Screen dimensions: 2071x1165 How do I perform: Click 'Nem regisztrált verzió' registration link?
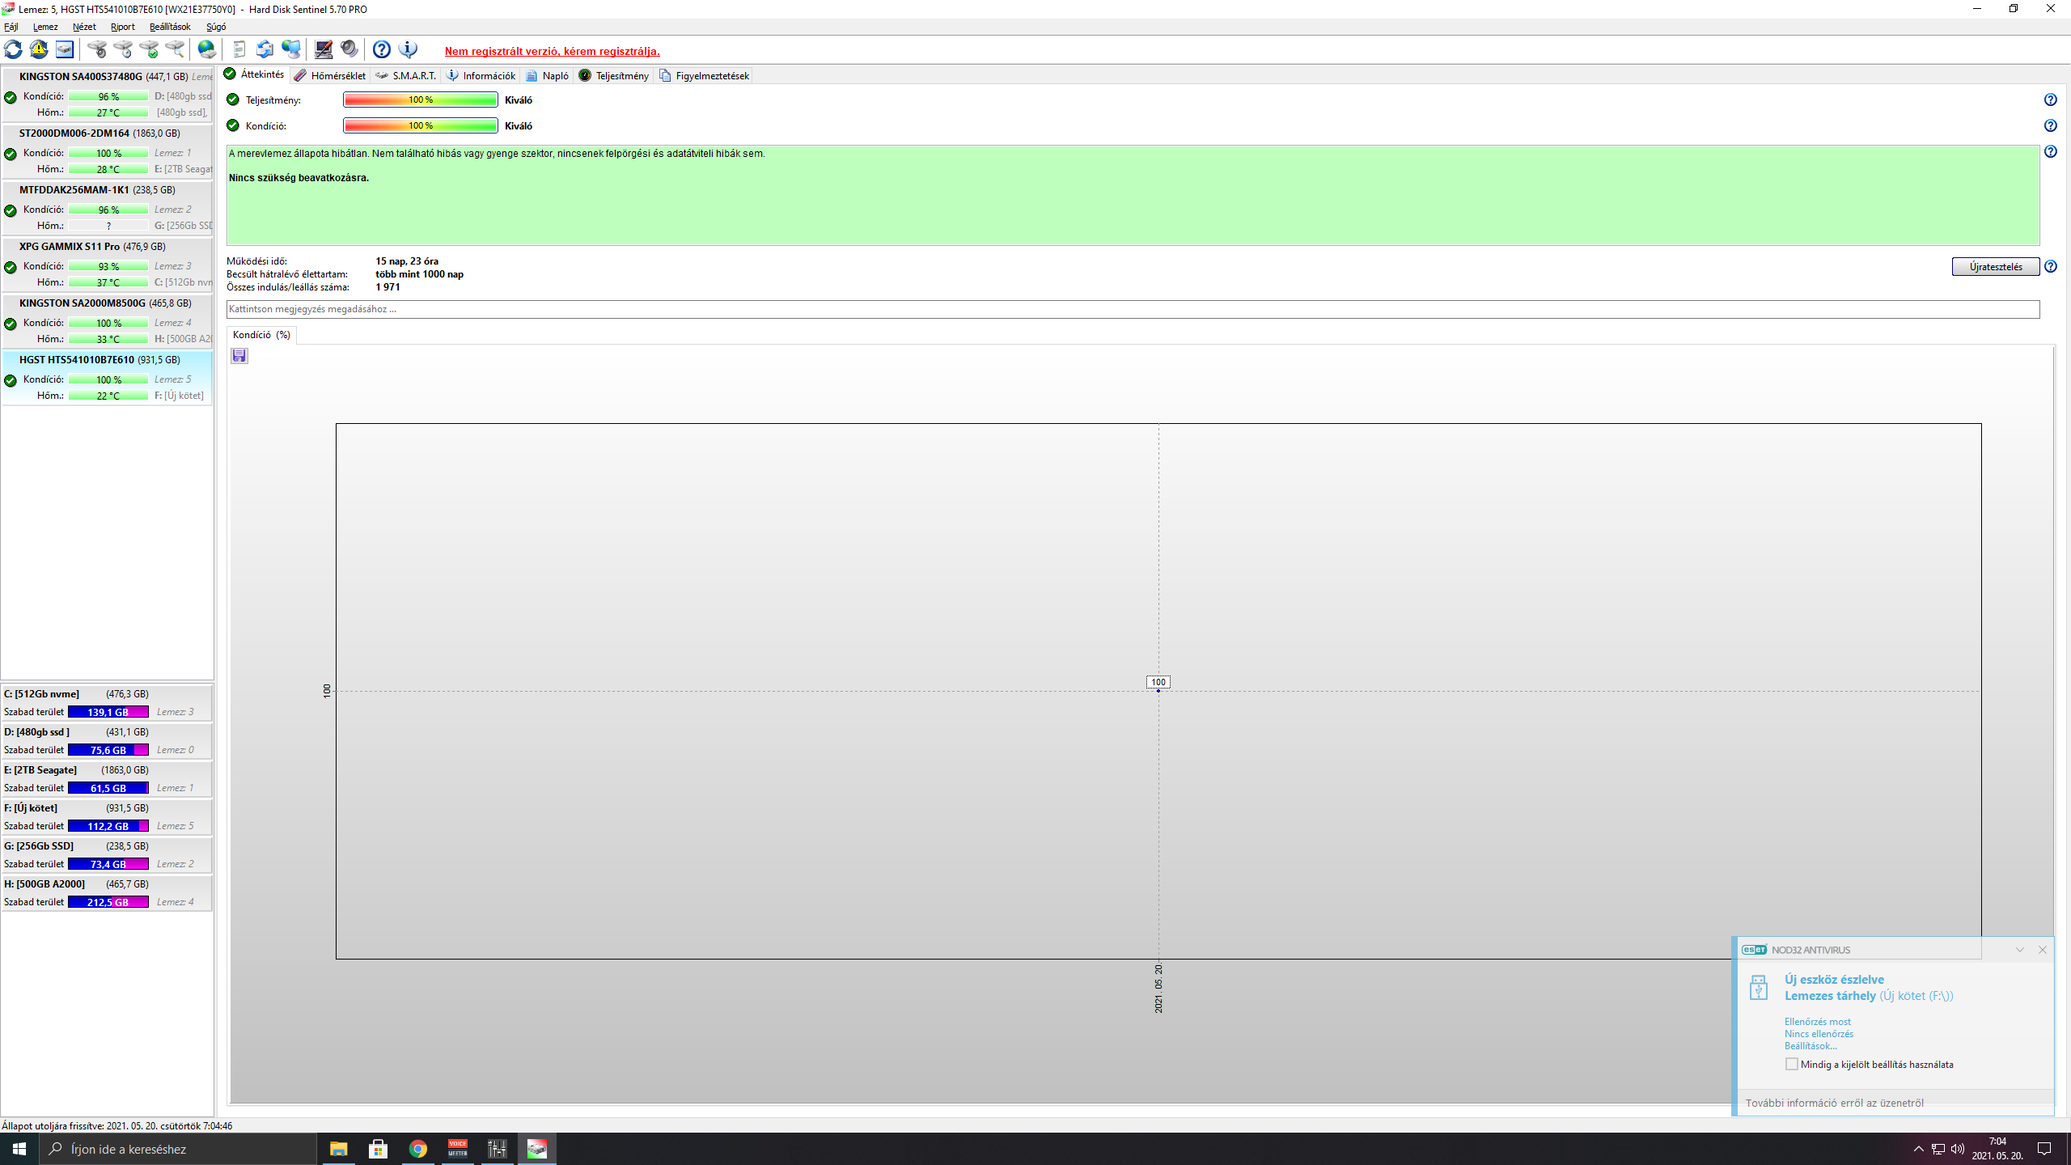[552, 51]
